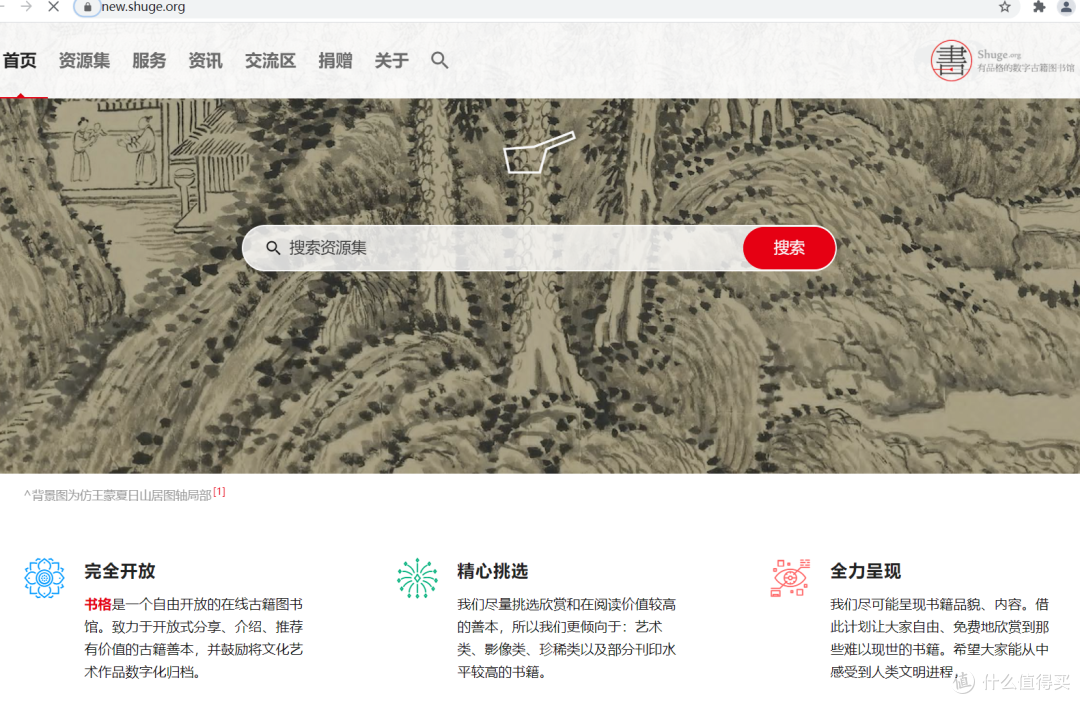Open the 首页 nav item
1080x704 pixels.
(20, 61)
